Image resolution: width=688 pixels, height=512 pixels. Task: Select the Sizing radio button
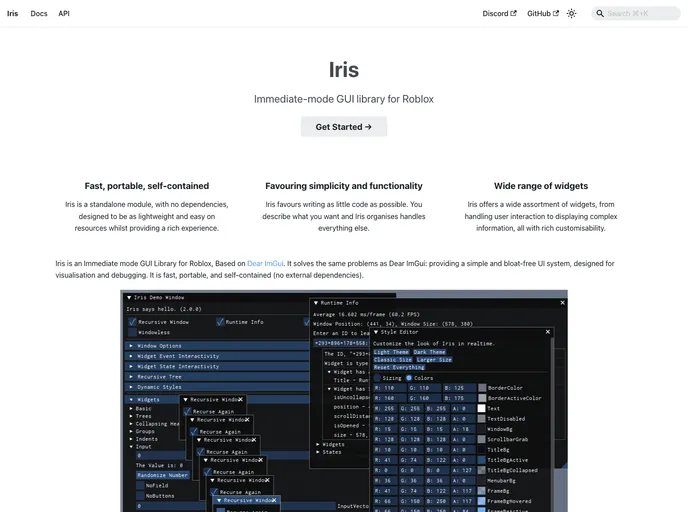coord(377,378)
